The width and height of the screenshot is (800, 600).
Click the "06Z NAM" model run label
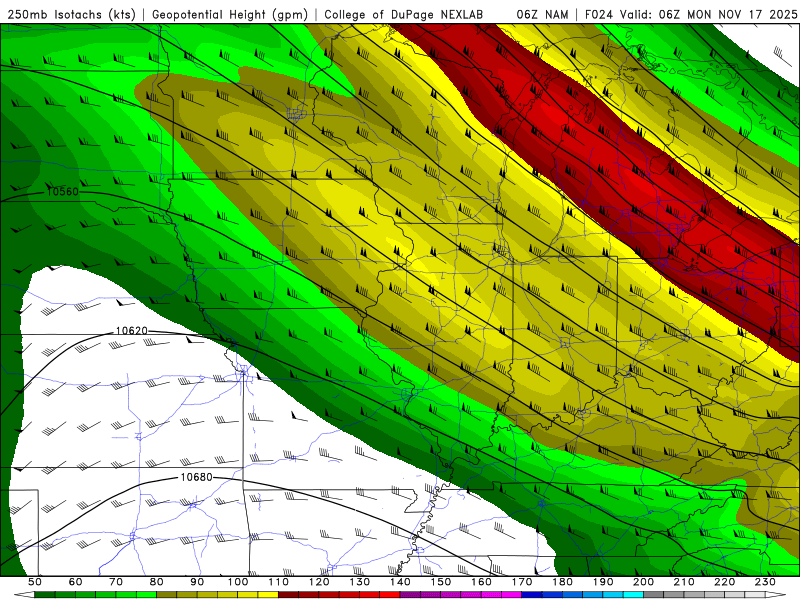click(542, 14)
